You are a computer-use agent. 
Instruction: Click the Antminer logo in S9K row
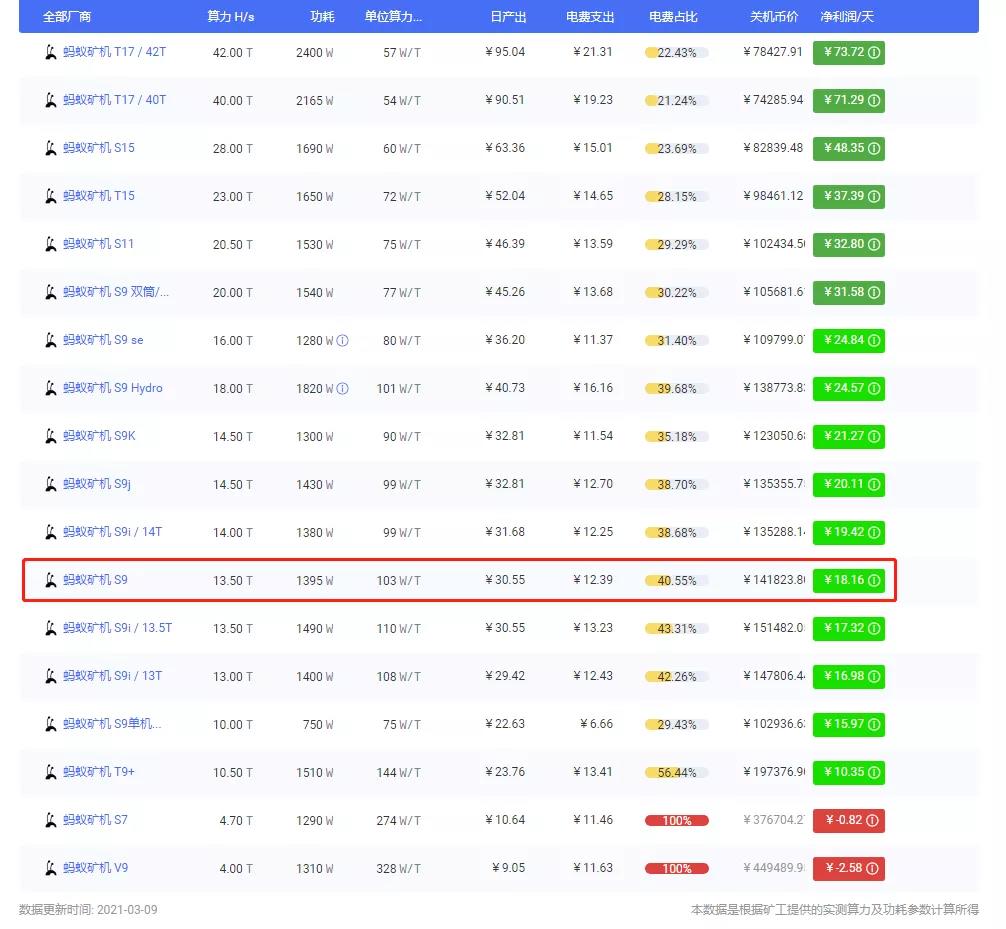click(x=51, y=436)
